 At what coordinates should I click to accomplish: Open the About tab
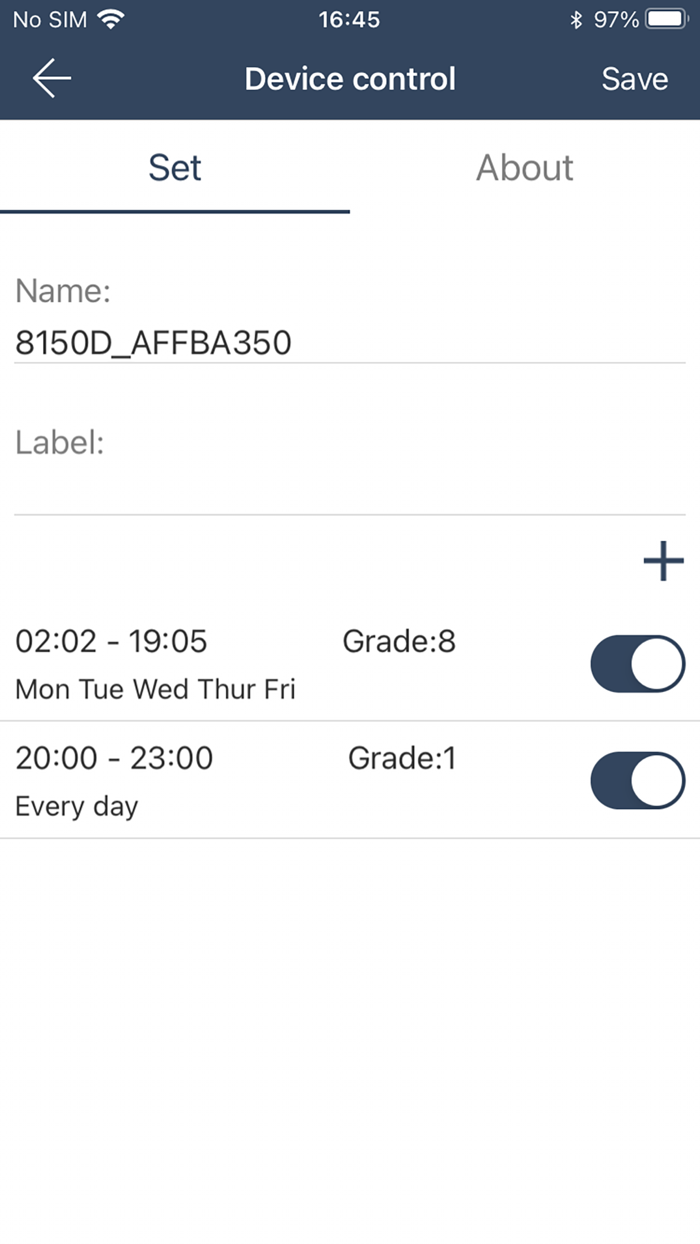[524, 168]
